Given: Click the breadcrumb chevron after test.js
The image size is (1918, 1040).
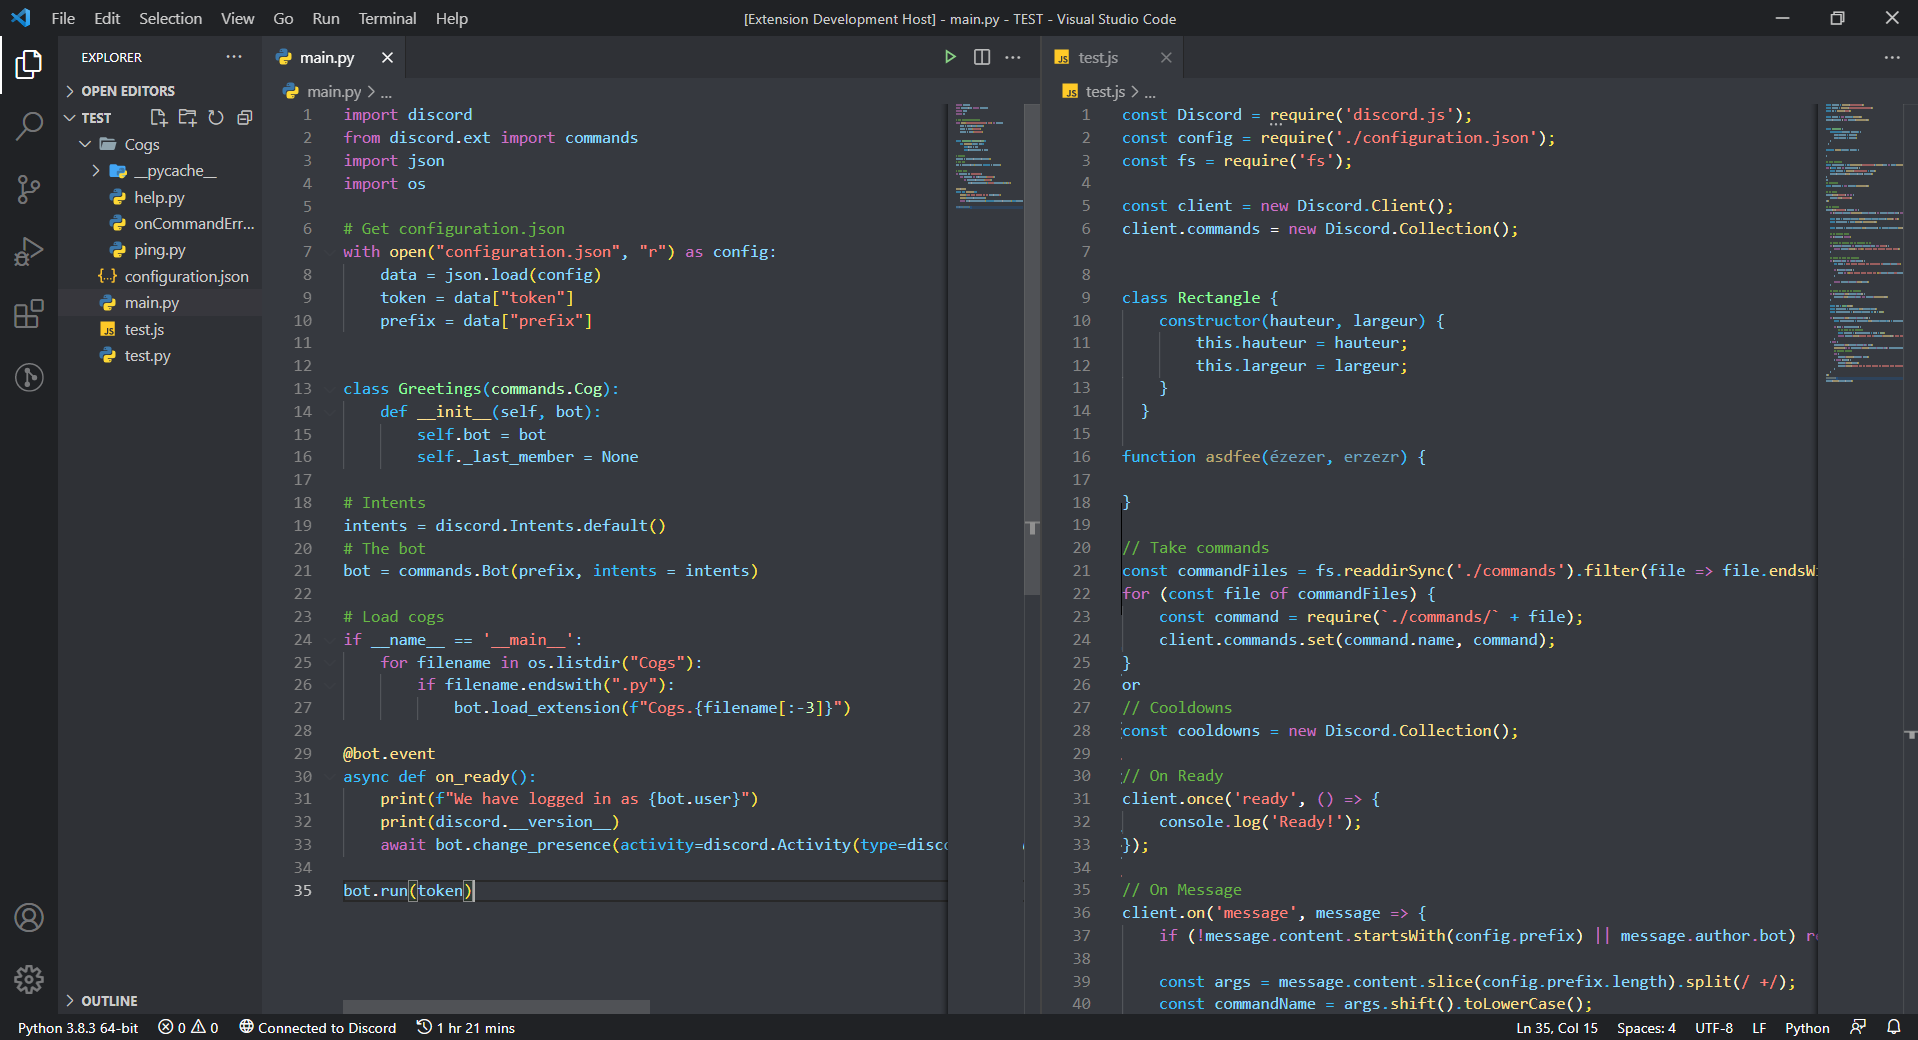Looking at the screenshot, I should click(x=1135, y=92).
